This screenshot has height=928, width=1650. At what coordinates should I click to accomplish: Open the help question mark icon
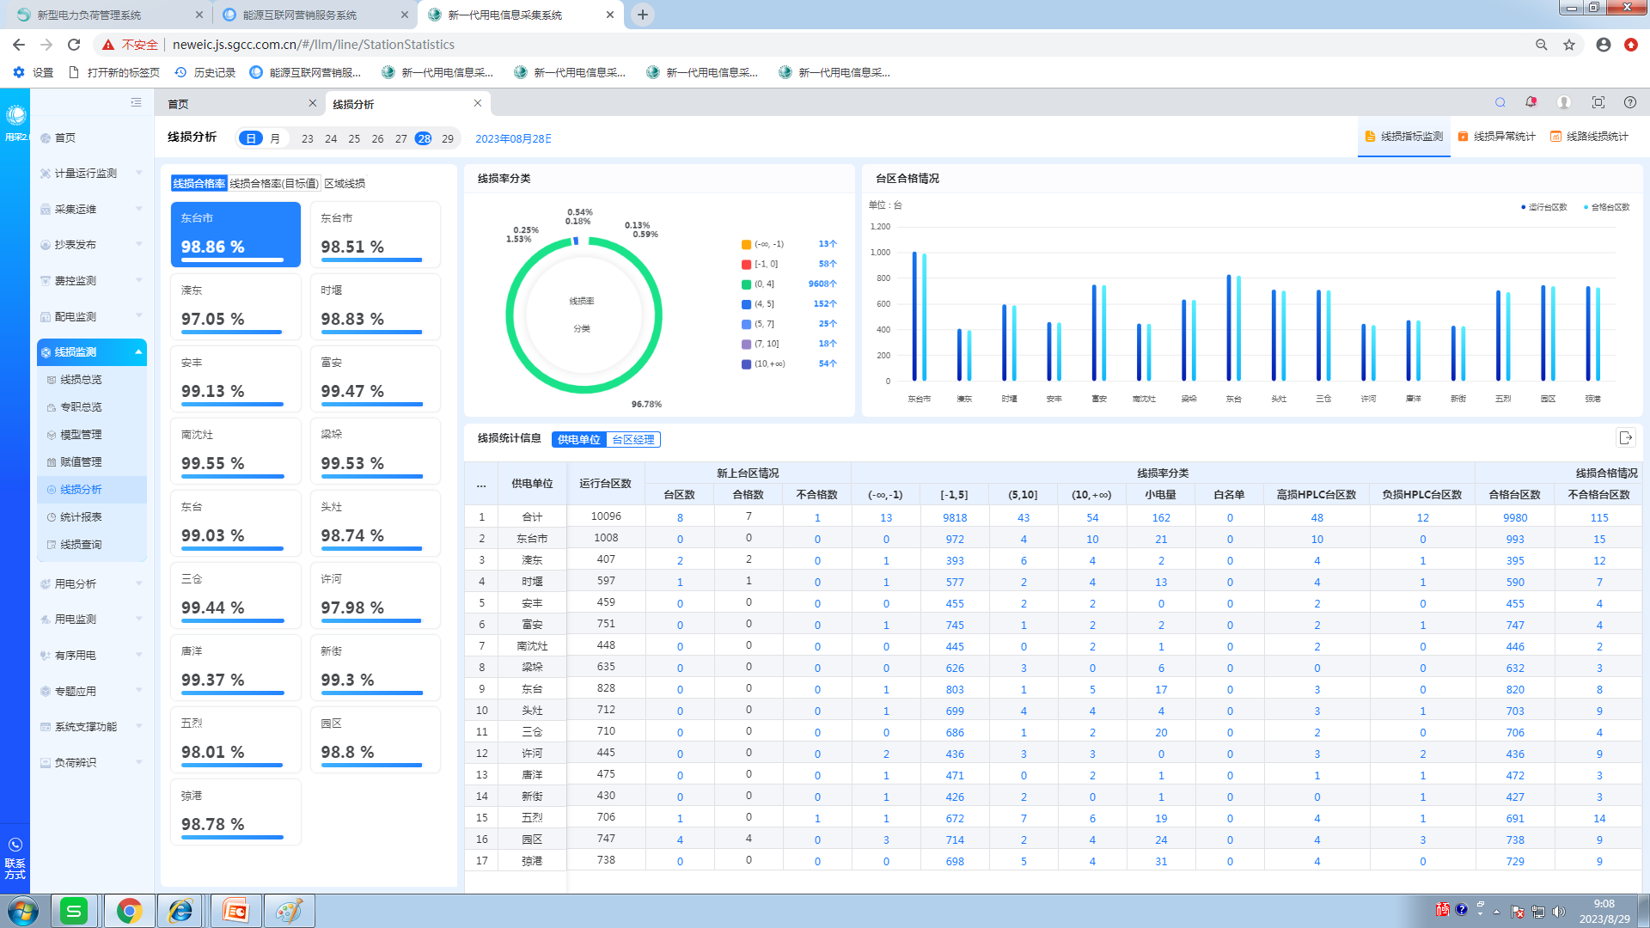(x=1630, y=102)
